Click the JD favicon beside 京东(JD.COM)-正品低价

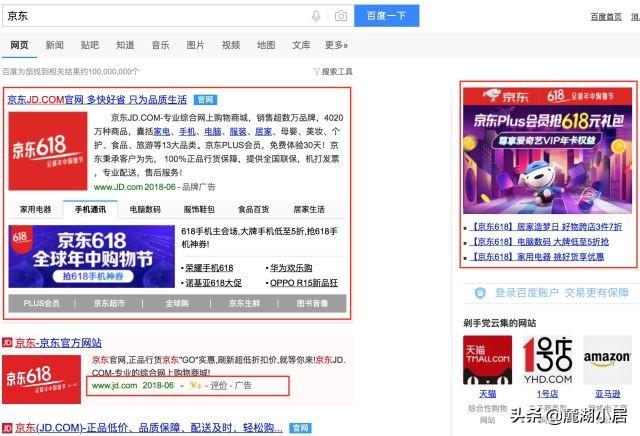[7, 427]
